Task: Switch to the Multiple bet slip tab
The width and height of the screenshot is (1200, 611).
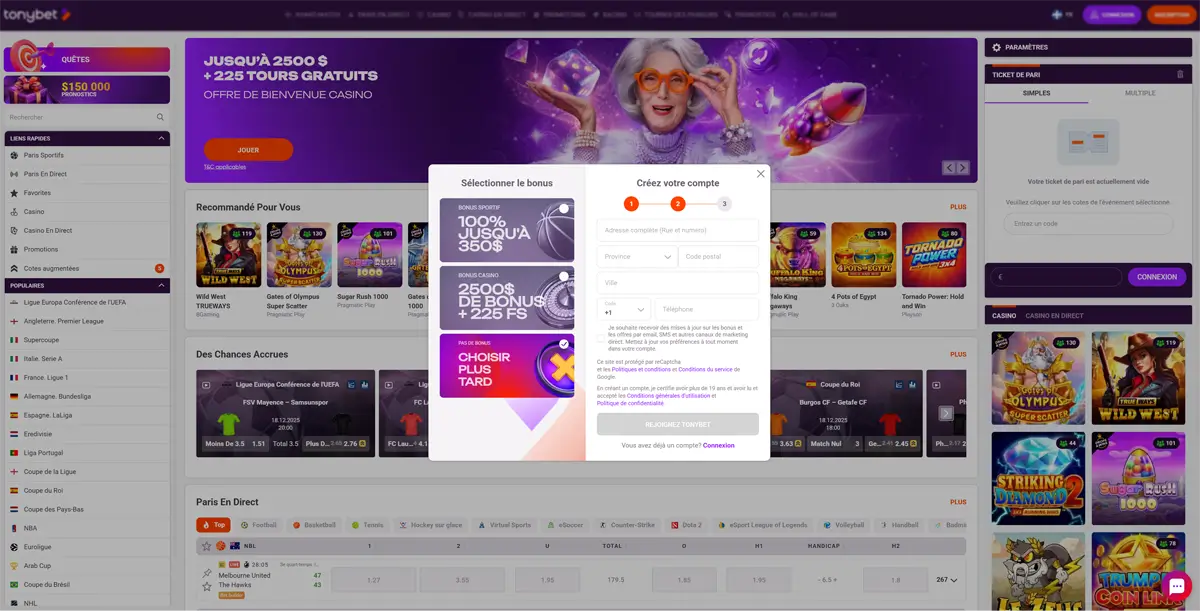Action: click(1139, 93)
